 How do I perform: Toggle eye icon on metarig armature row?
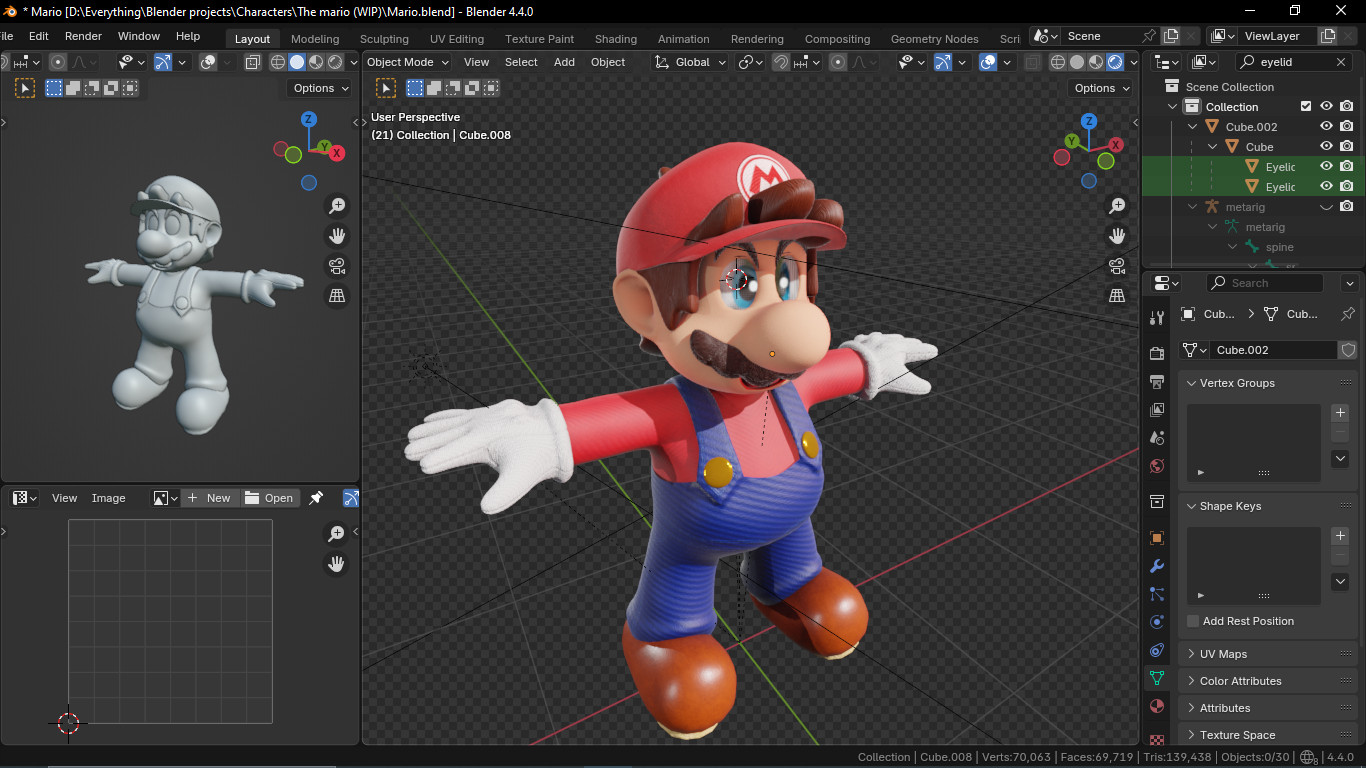coord(1326,207)
